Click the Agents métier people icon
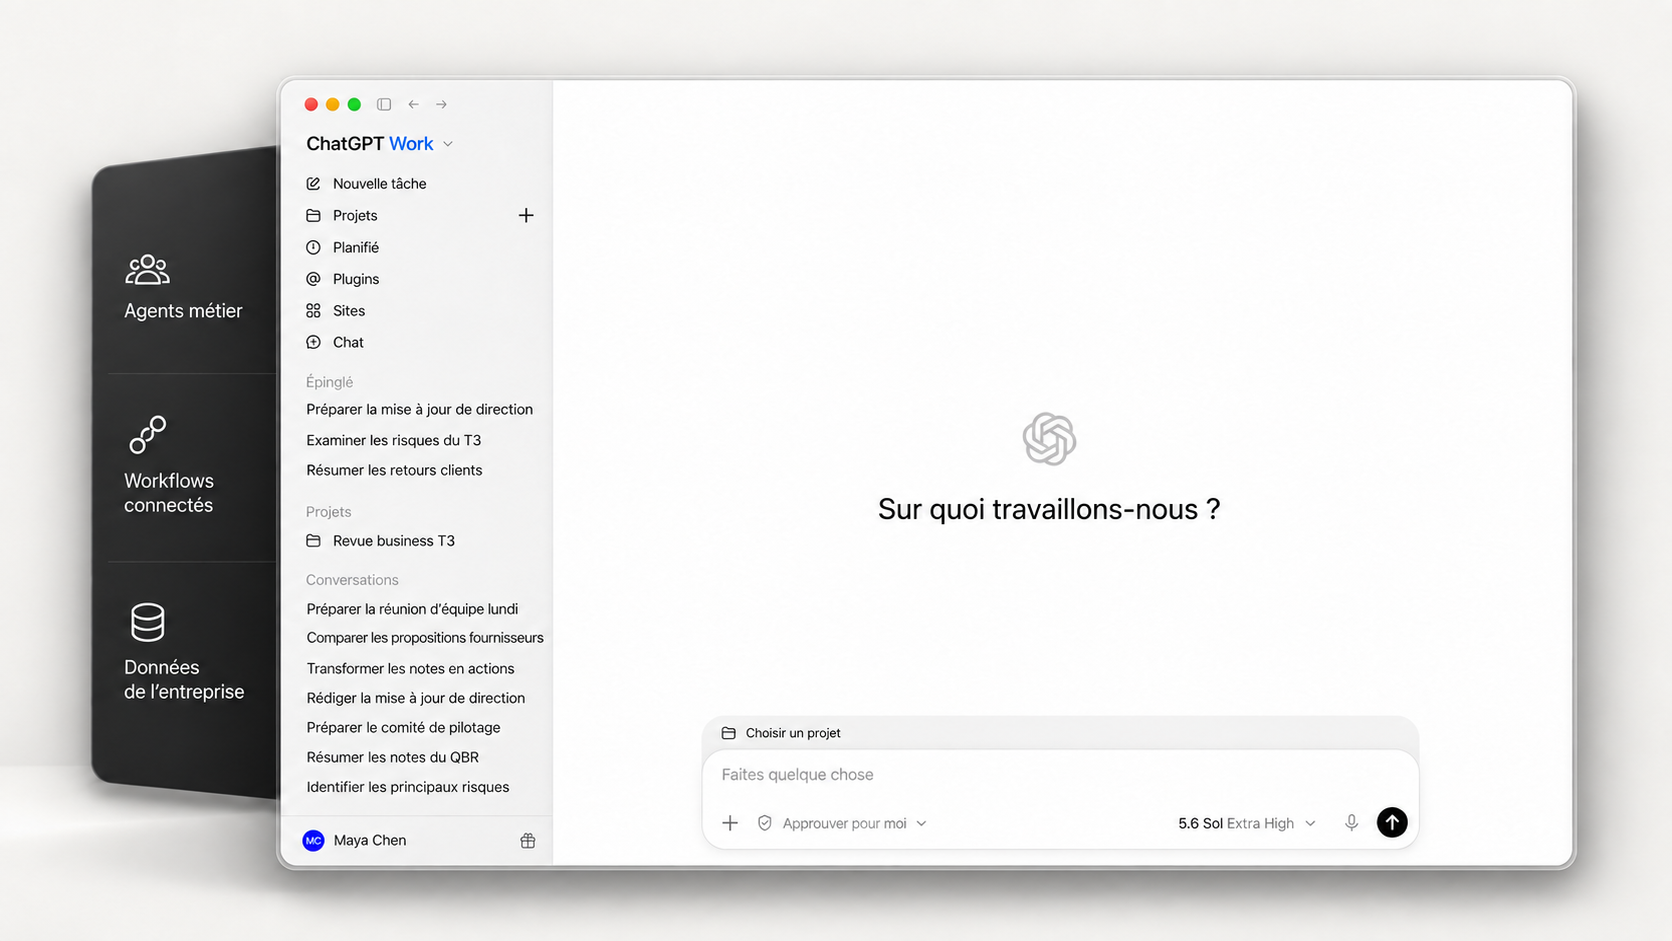This screenshot has width=1672, height=941. [148, 269]
